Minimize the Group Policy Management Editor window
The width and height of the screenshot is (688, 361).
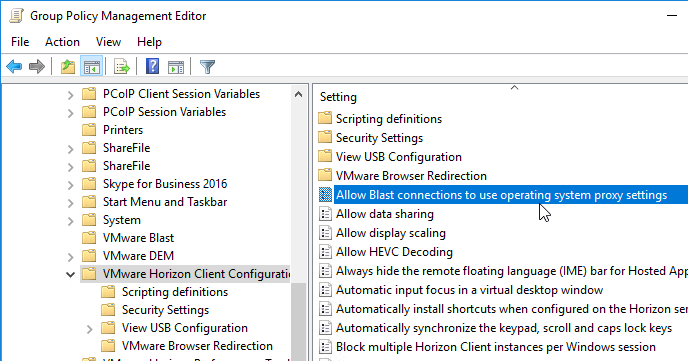click(x=672, y=16)
